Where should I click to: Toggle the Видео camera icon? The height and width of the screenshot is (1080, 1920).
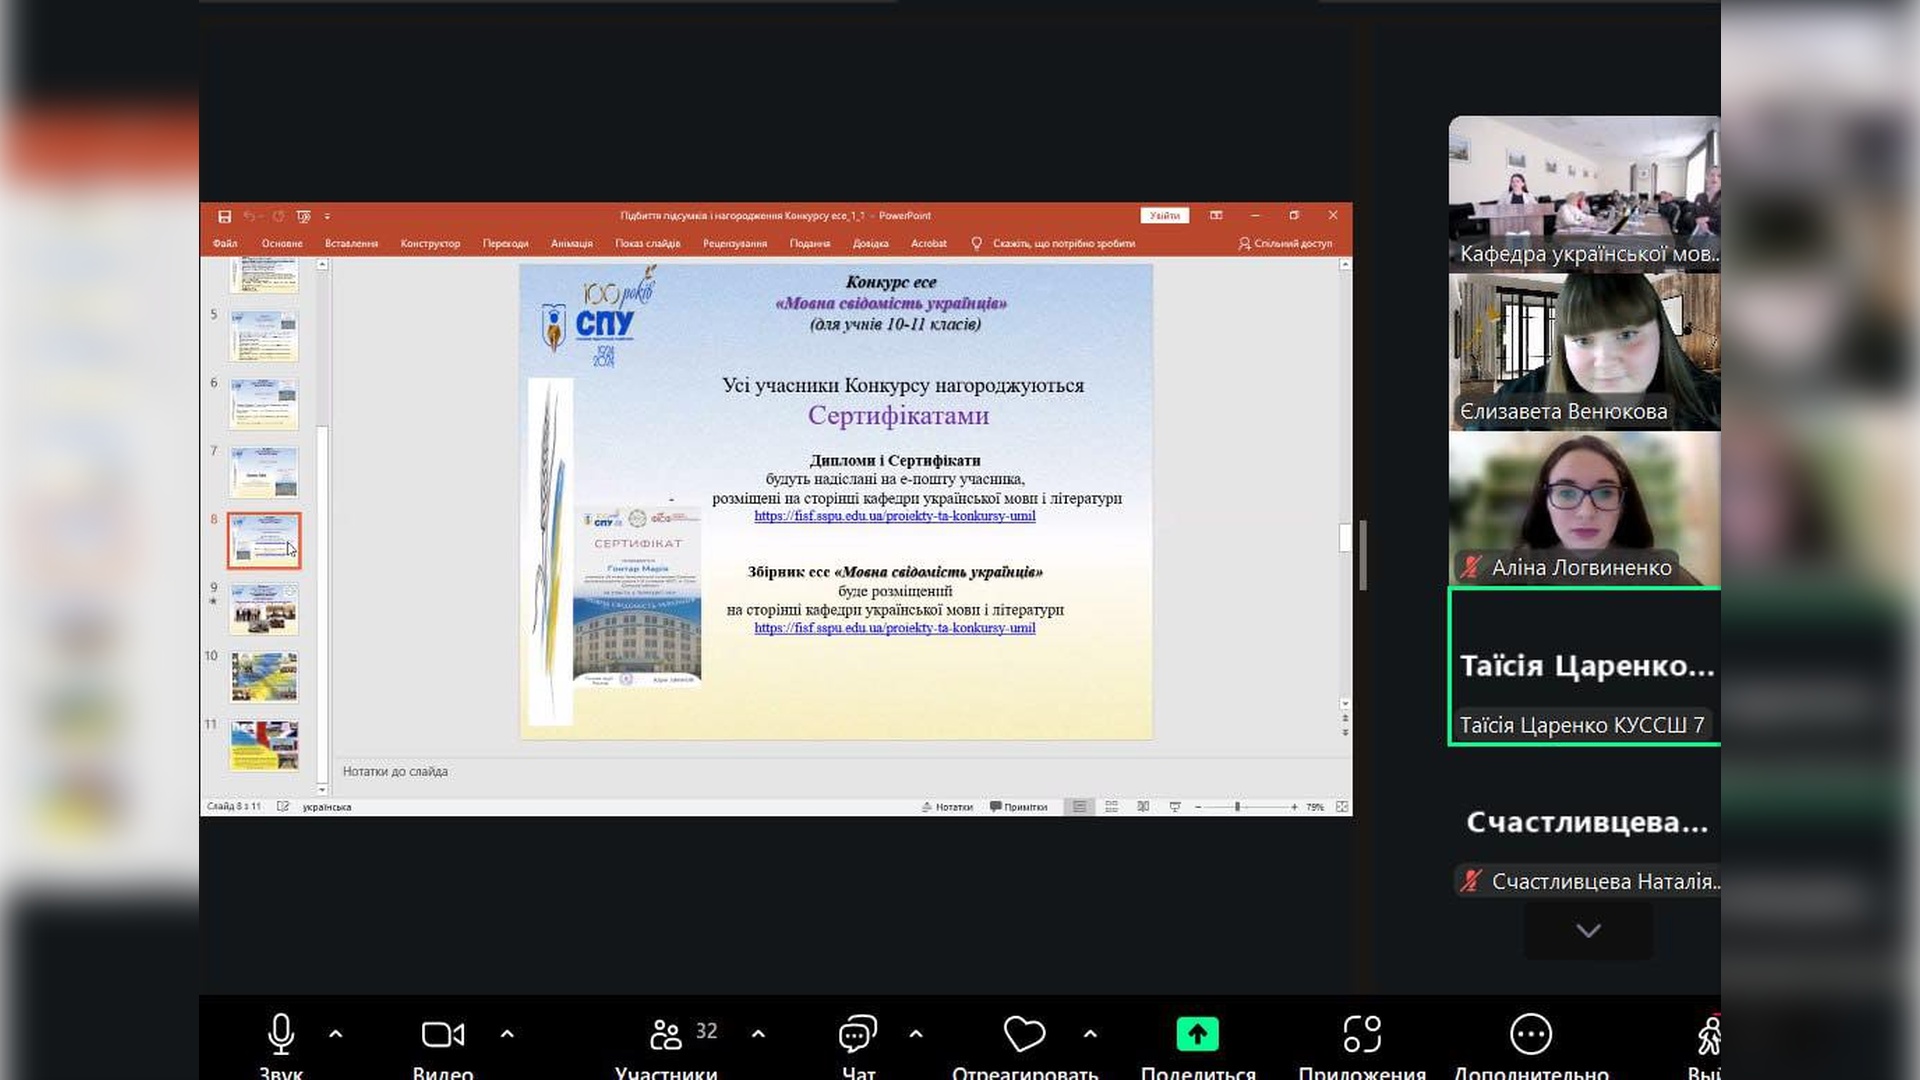click(442, 1034)
